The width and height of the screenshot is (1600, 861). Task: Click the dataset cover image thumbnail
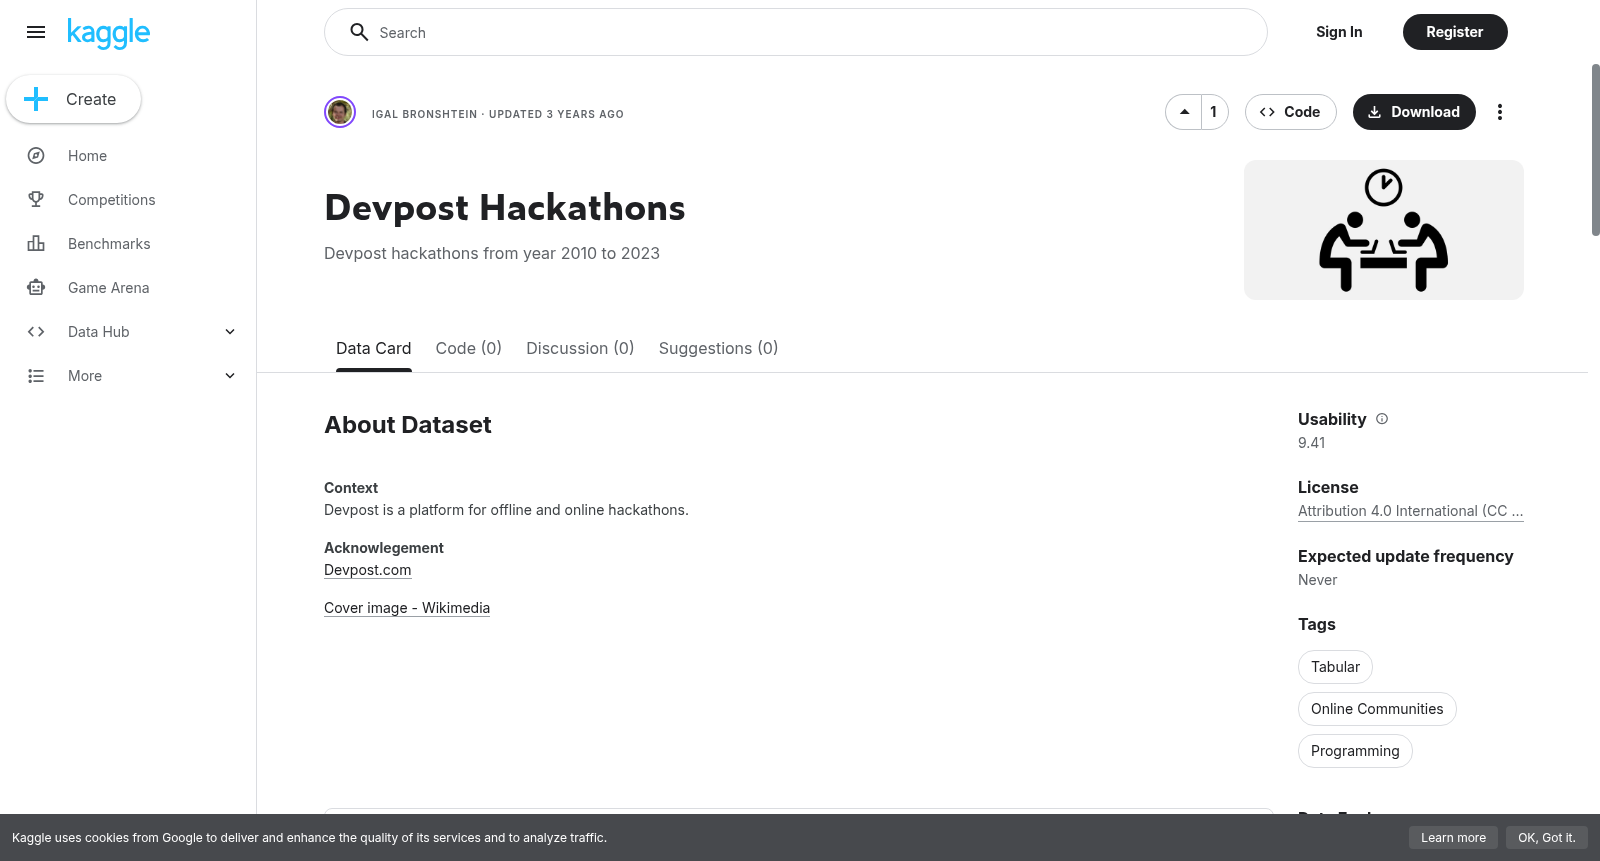click(1384, 230)
